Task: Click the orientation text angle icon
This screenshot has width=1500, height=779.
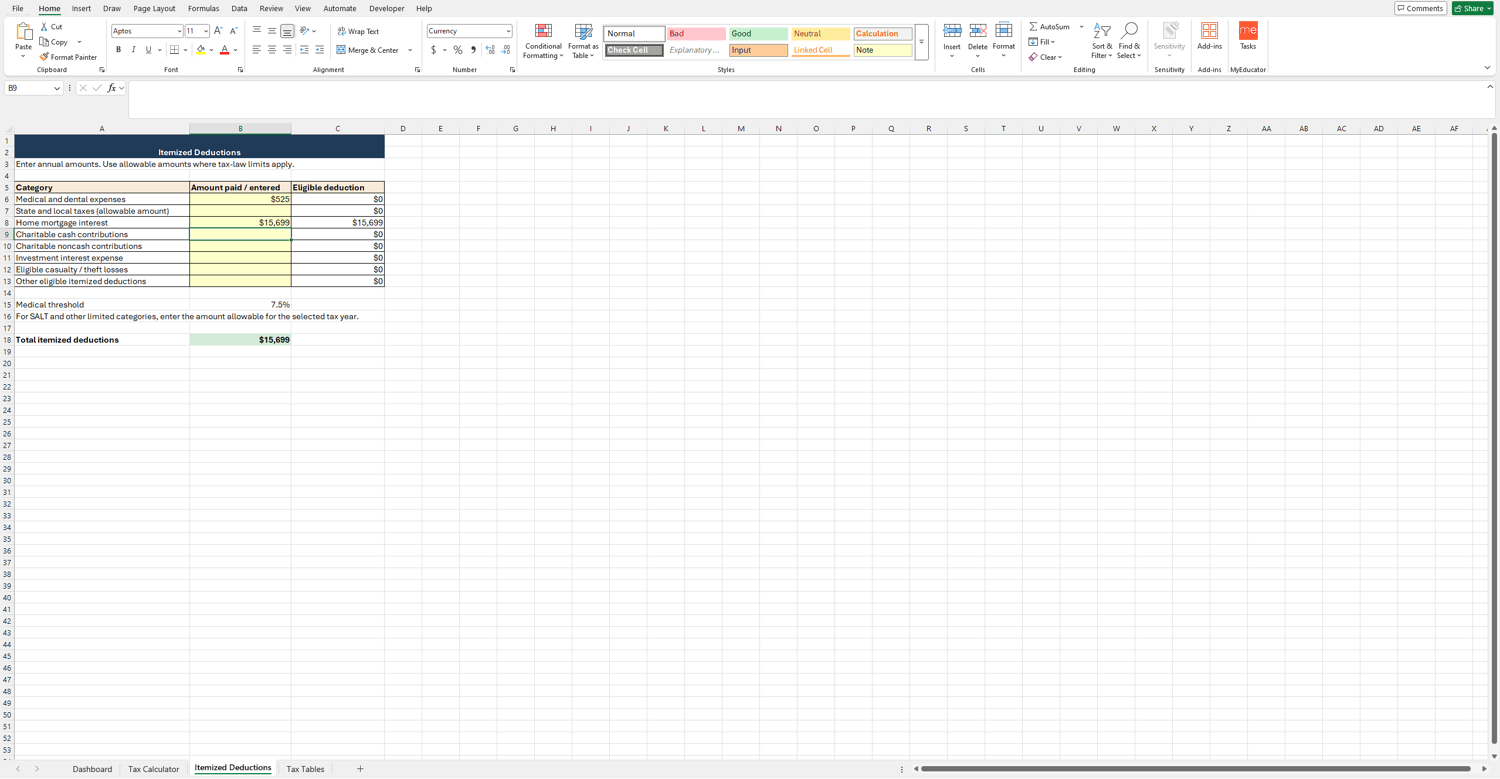Action: 305,31
